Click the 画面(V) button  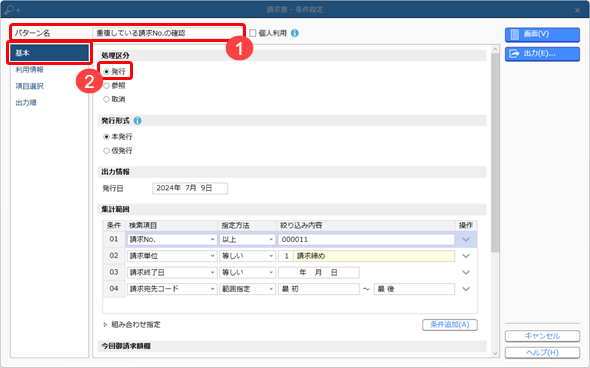point(542,34)
